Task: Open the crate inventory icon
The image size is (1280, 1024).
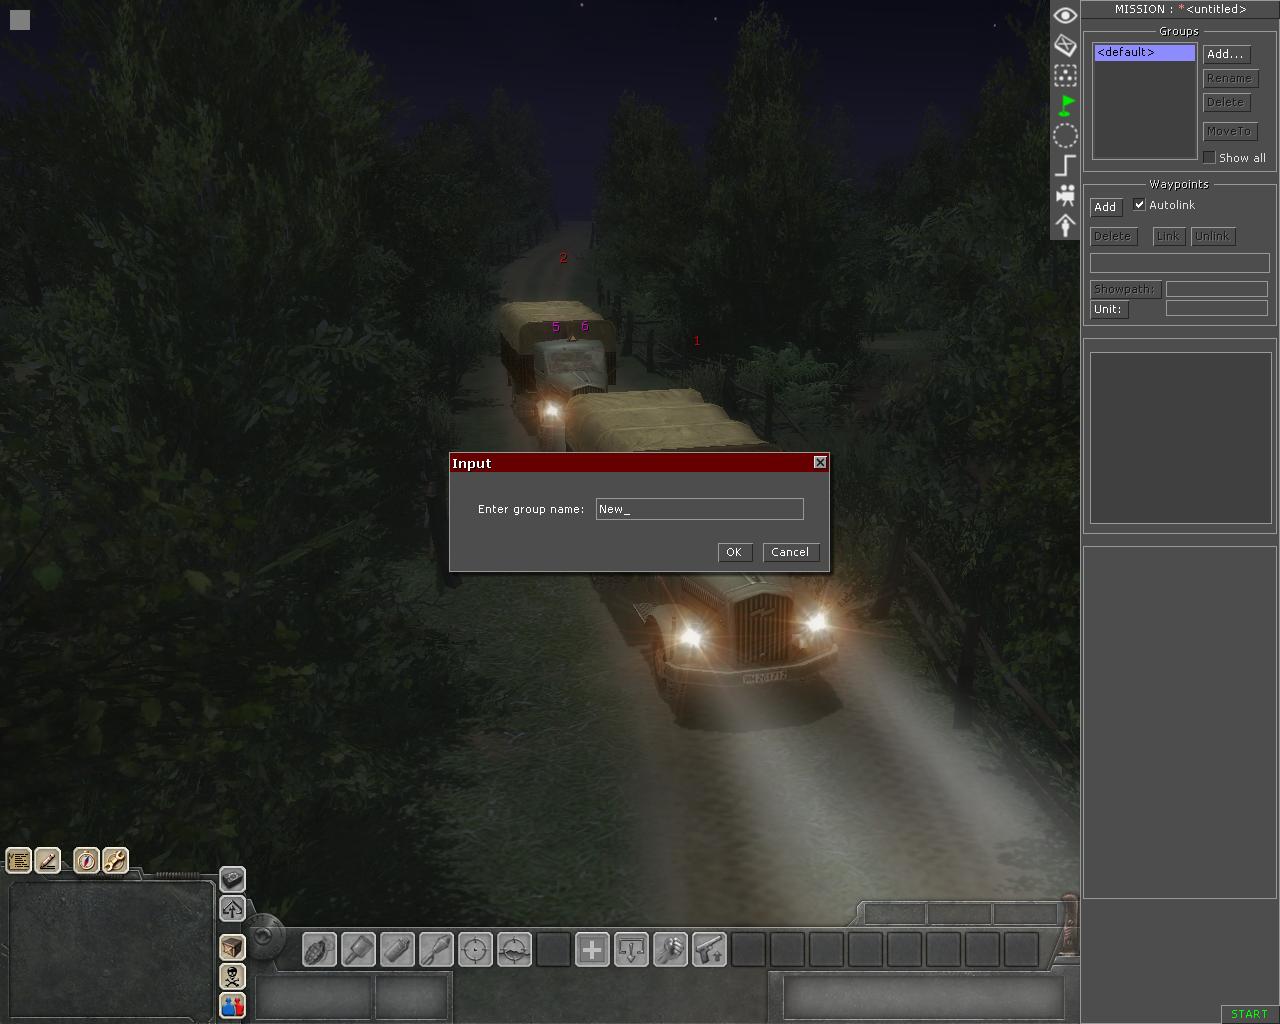Action: tap(232, 946)
